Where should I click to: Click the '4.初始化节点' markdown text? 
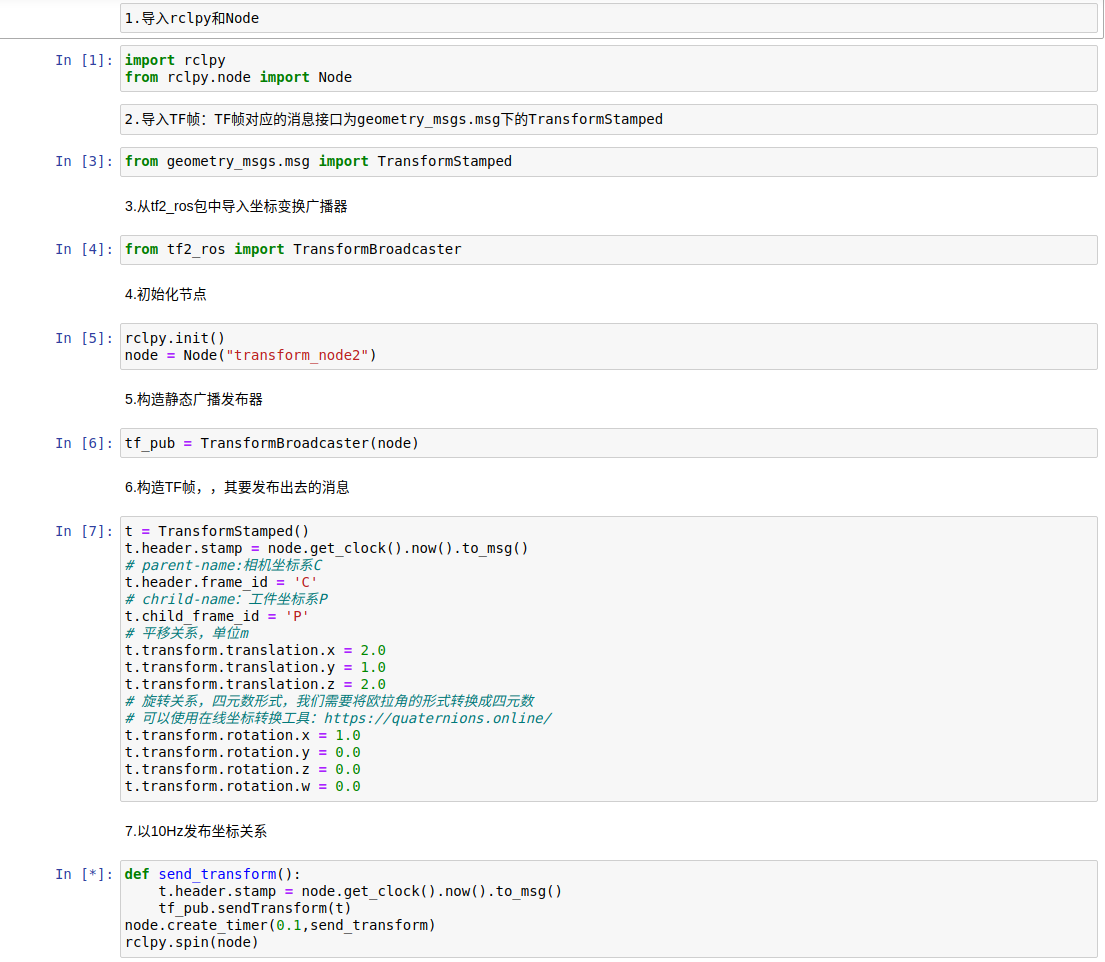pyautogui.click(x=166, y=294)
